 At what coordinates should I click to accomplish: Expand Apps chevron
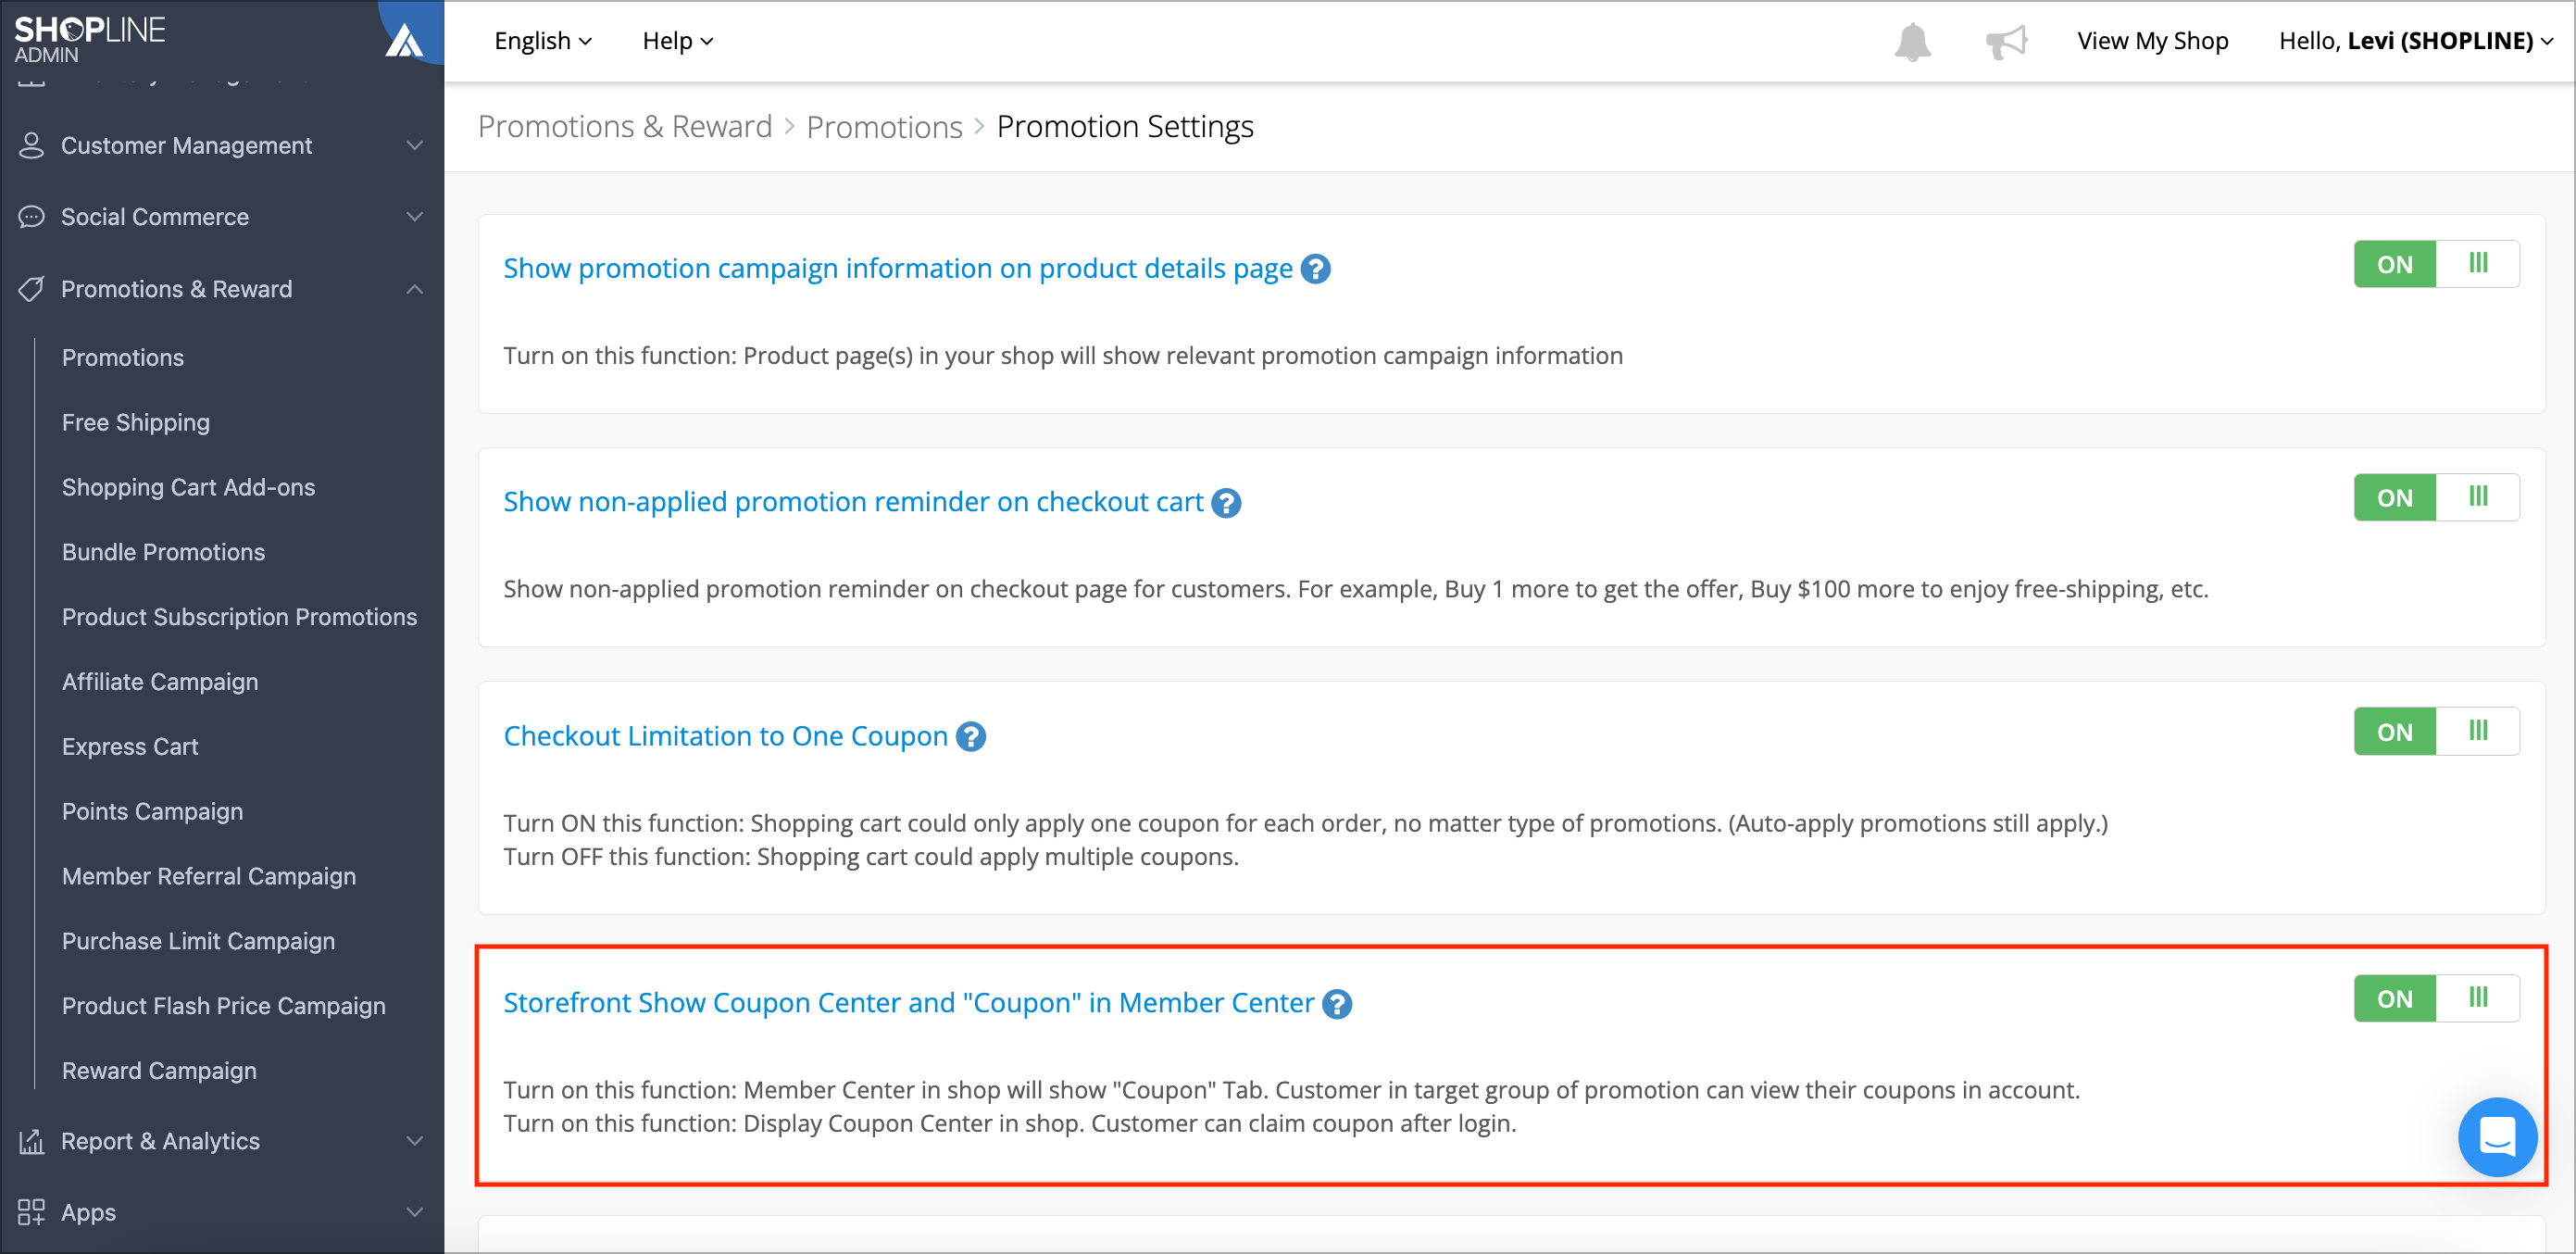coord(414,1212)
